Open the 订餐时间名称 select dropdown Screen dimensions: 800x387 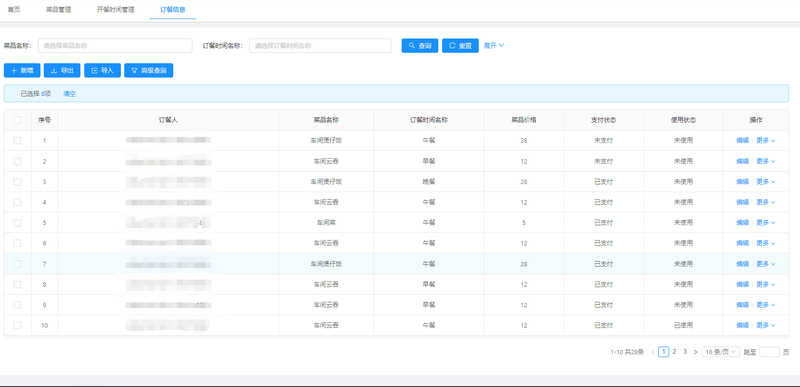point(320,45)
